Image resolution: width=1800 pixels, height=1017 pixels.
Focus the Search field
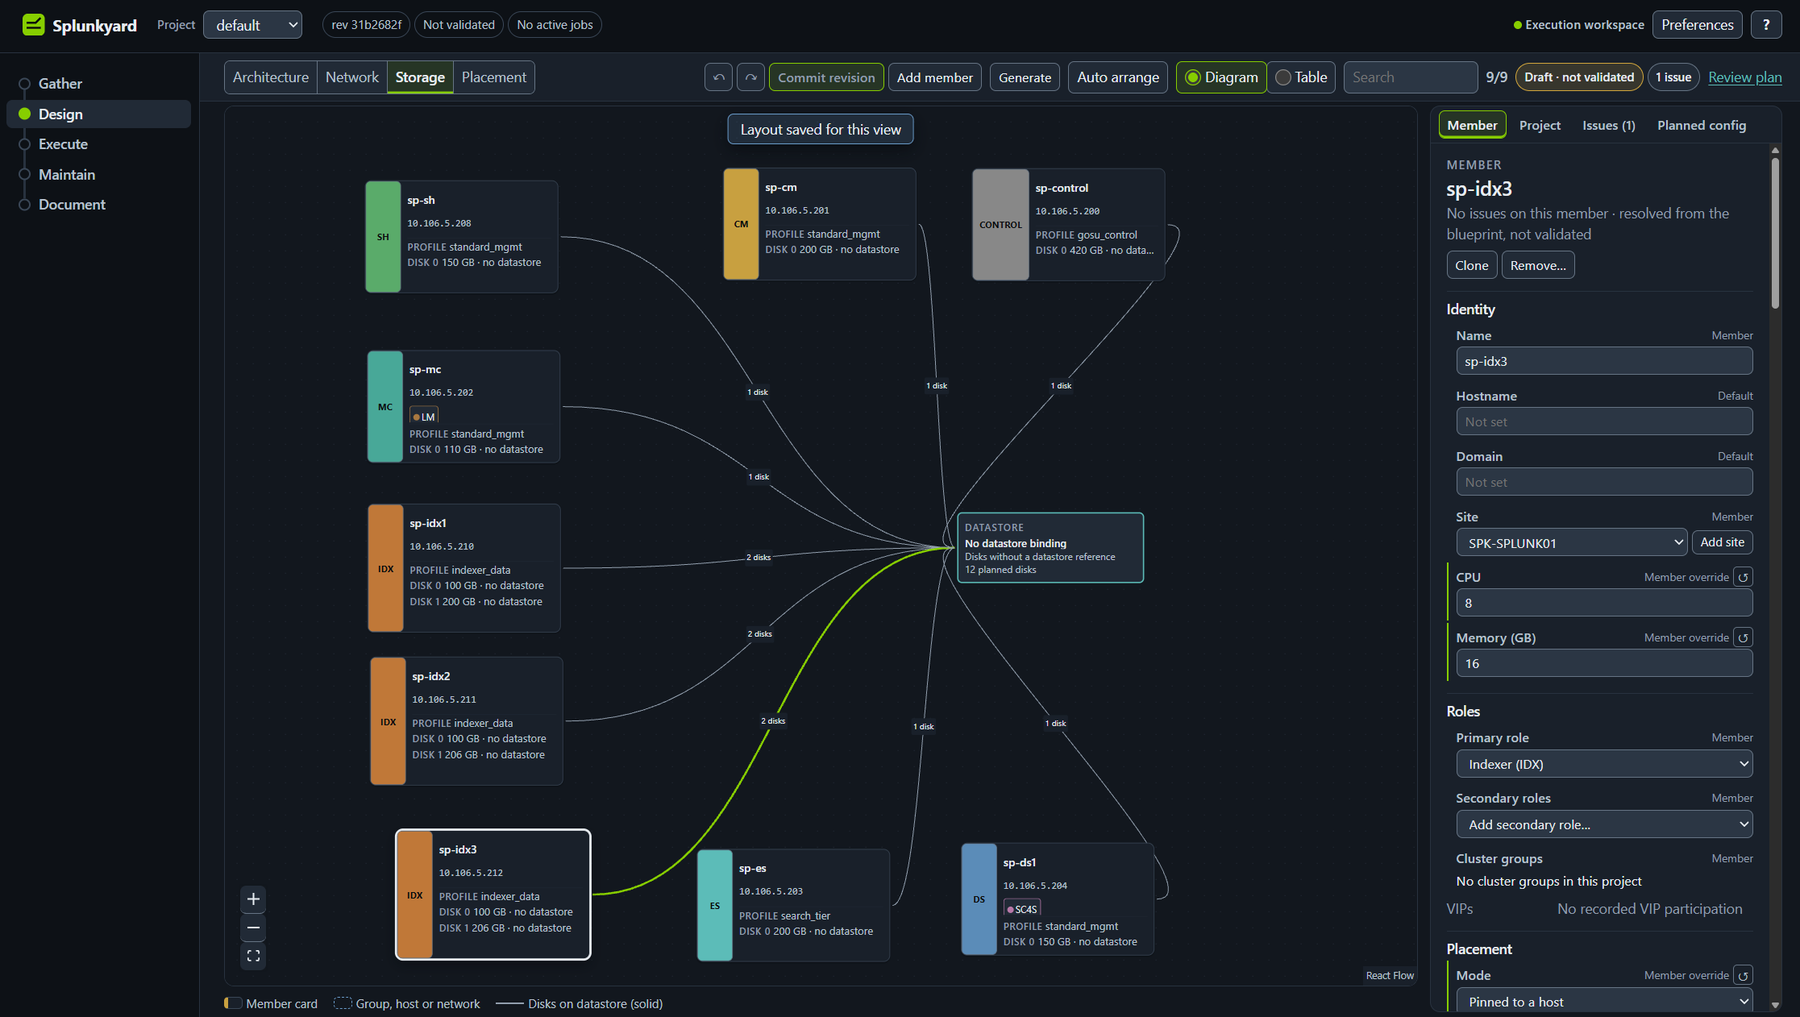(x=1410, y=77)
